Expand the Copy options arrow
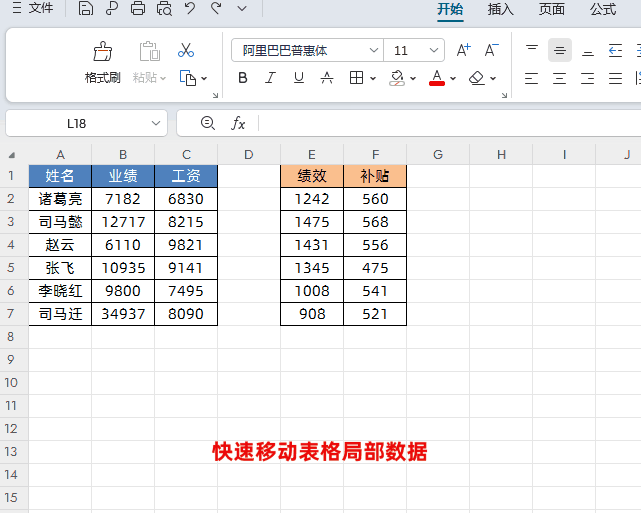641x513 pixels. [x=204, y=78]
